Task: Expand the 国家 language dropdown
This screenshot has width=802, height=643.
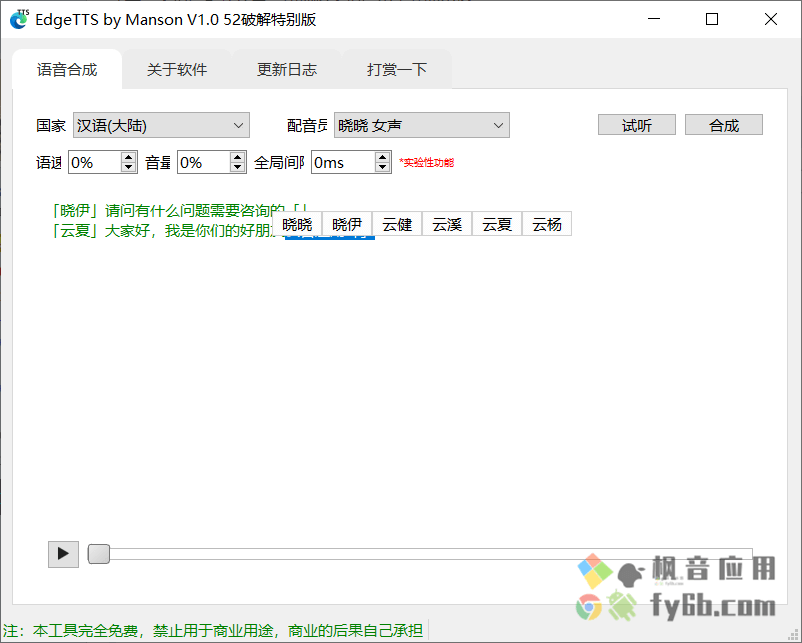Action: (x=161, y=125)
